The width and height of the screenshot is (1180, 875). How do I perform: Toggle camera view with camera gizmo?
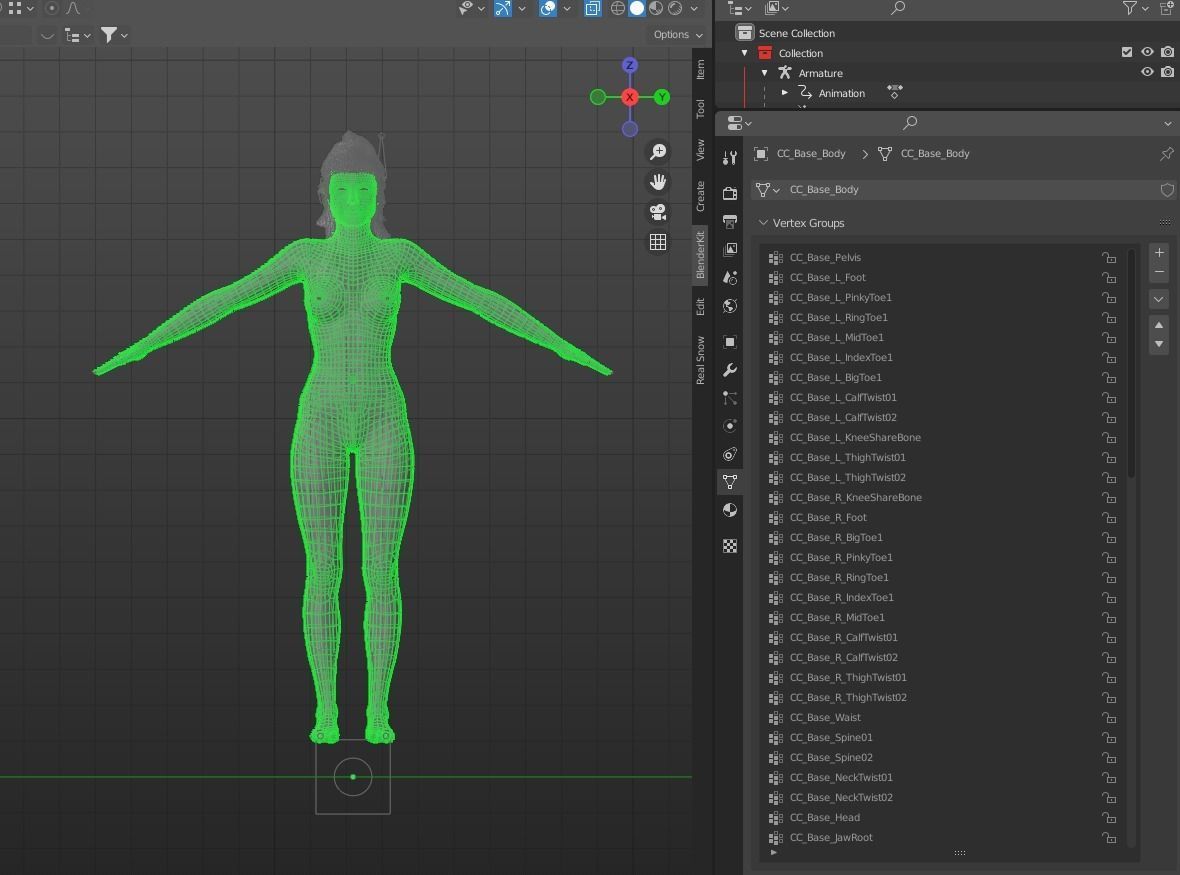tap(658, 212)
